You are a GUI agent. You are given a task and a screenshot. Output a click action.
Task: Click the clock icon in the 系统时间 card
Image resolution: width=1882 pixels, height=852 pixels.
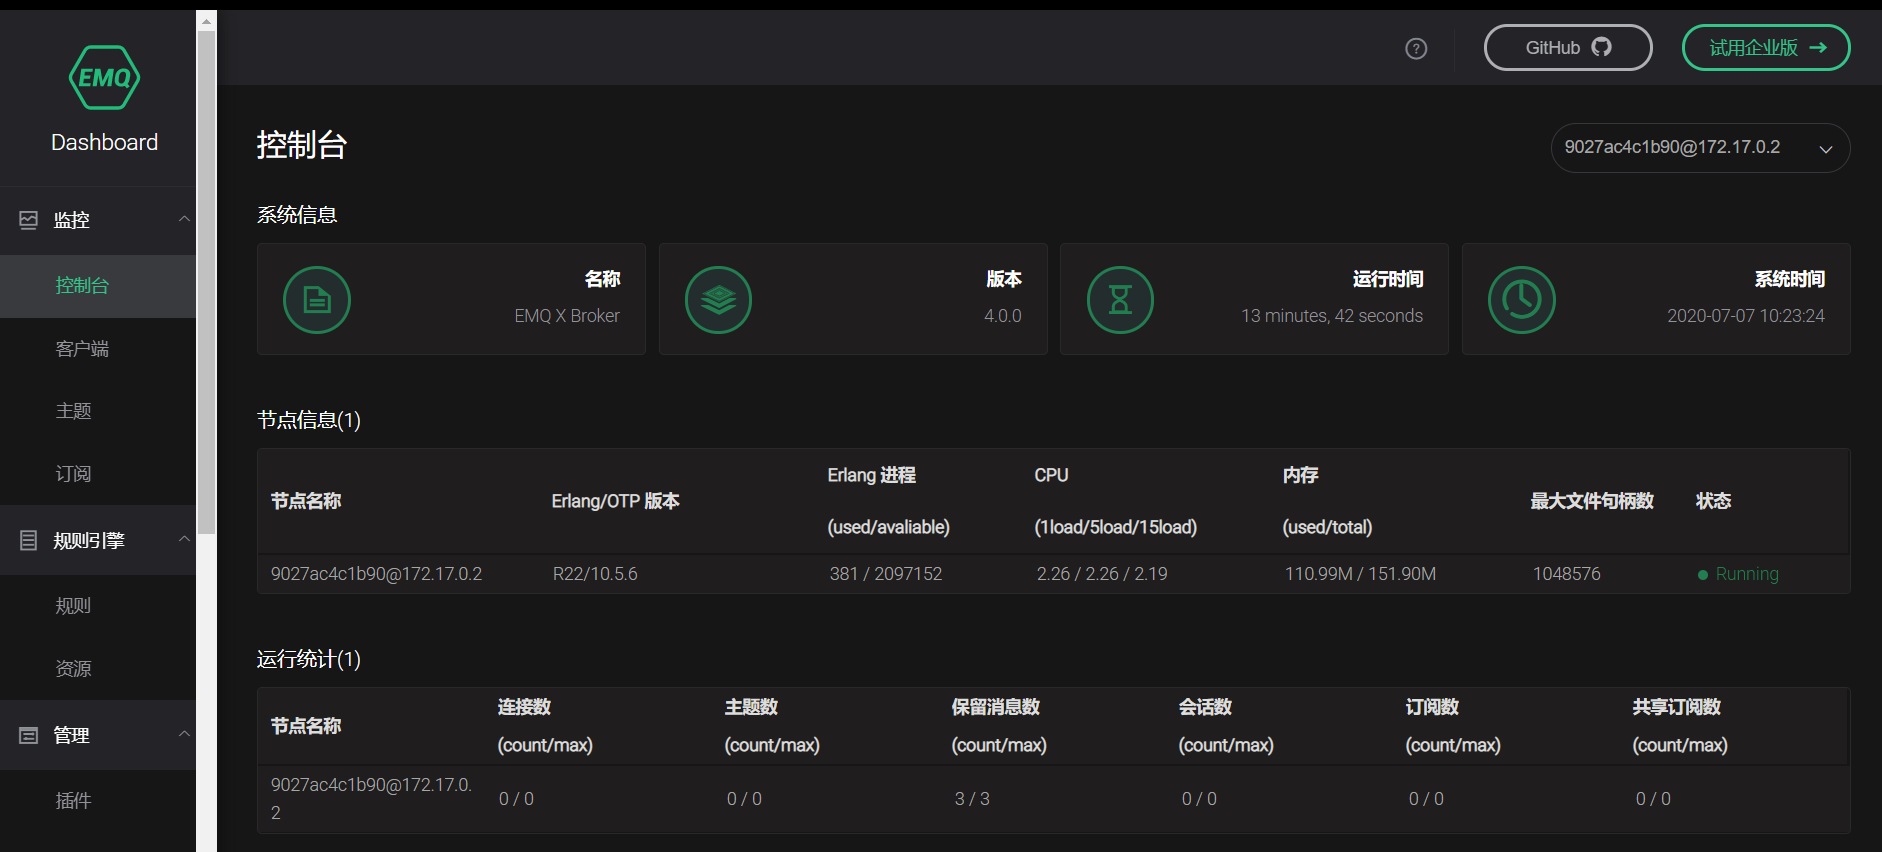coord(1522,300)
